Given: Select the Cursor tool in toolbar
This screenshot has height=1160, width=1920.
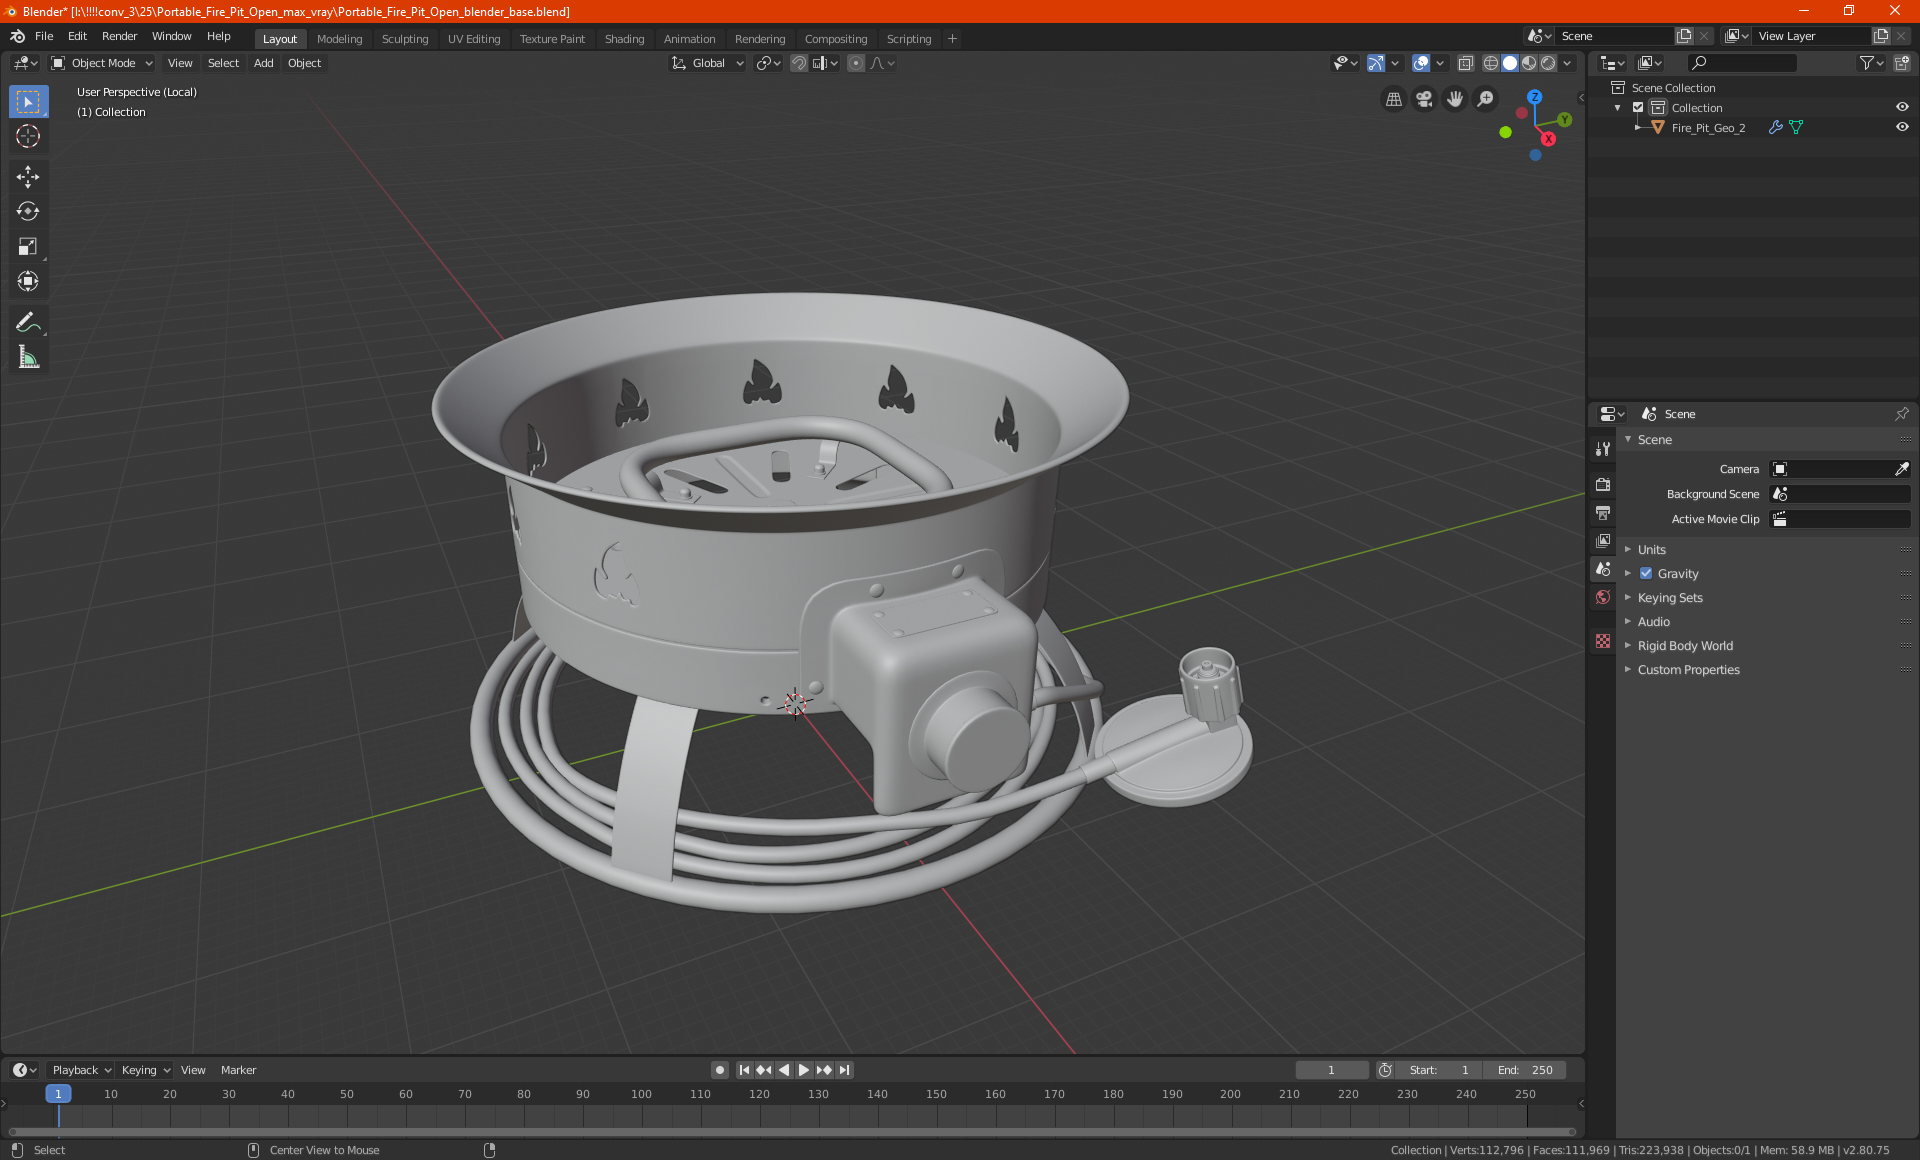Looking at the screenshot, I should 28,137.
